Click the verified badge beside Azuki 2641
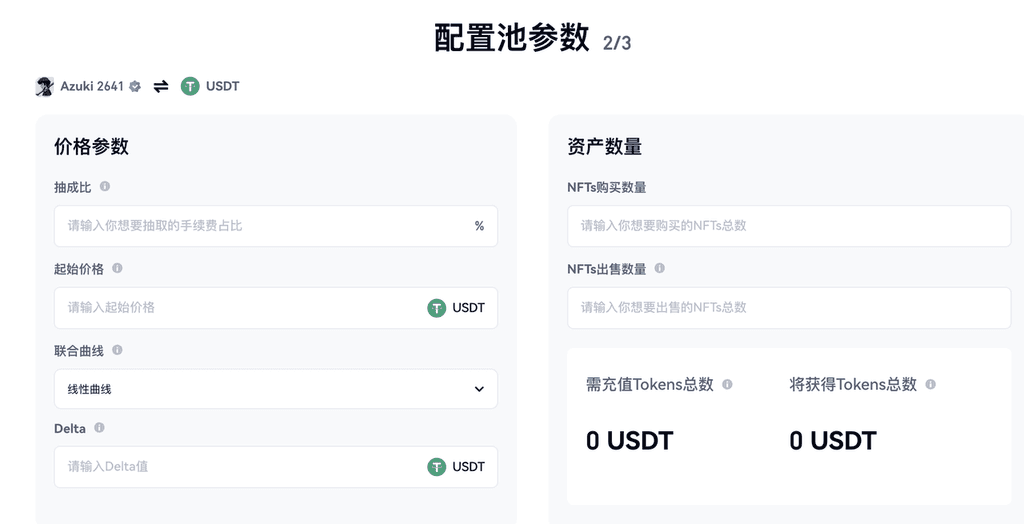 click(x=135, y=86)
